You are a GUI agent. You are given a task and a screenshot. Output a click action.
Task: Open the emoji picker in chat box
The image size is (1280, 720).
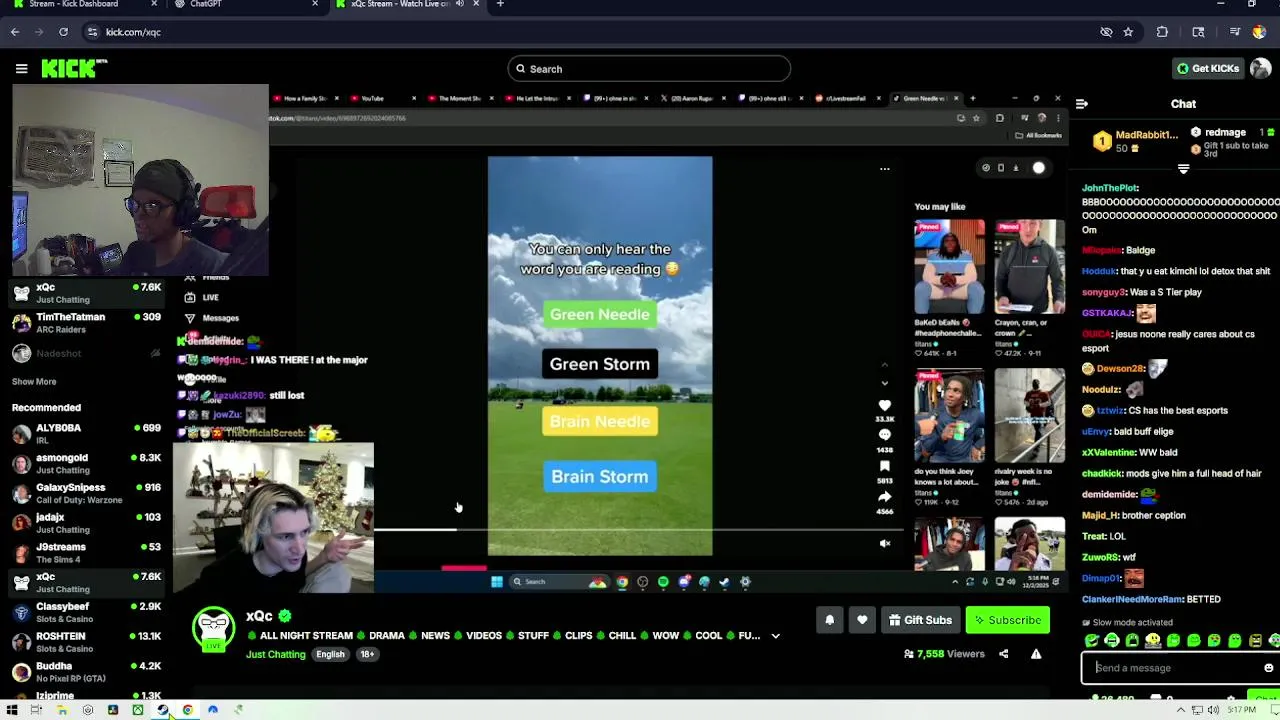click(x=1268, y=668)
